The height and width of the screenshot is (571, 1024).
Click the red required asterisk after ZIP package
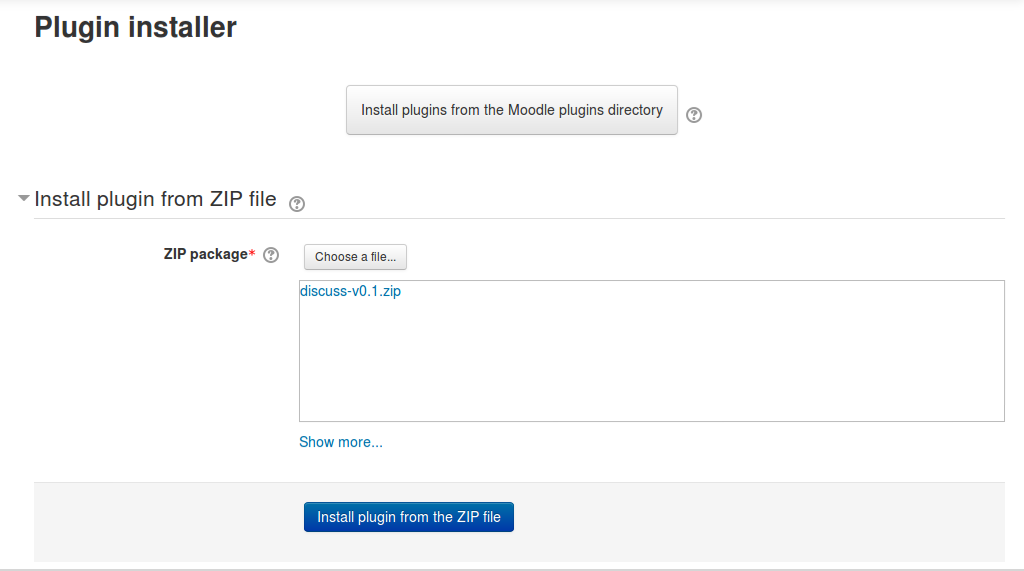(252, 253)
